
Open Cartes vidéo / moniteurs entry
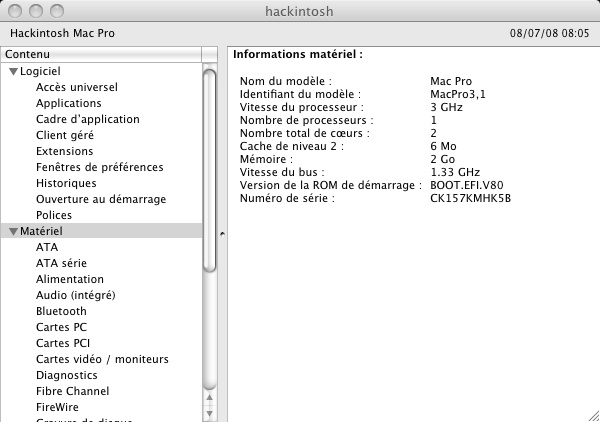pos(102,359)
